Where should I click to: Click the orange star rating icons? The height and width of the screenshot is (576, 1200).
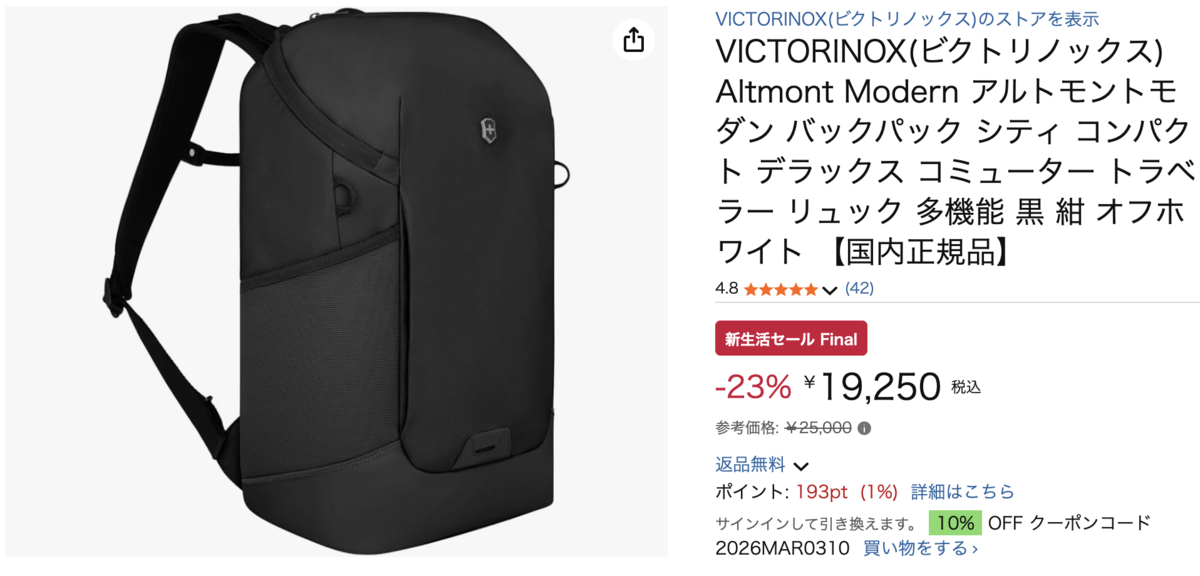(780, 289)
